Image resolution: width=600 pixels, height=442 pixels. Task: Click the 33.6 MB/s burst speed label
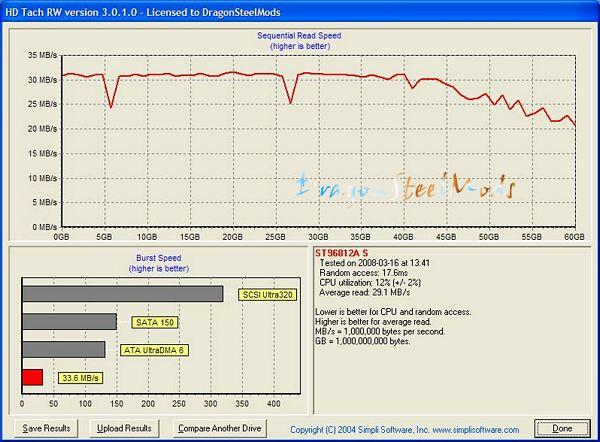click(80, 378)
